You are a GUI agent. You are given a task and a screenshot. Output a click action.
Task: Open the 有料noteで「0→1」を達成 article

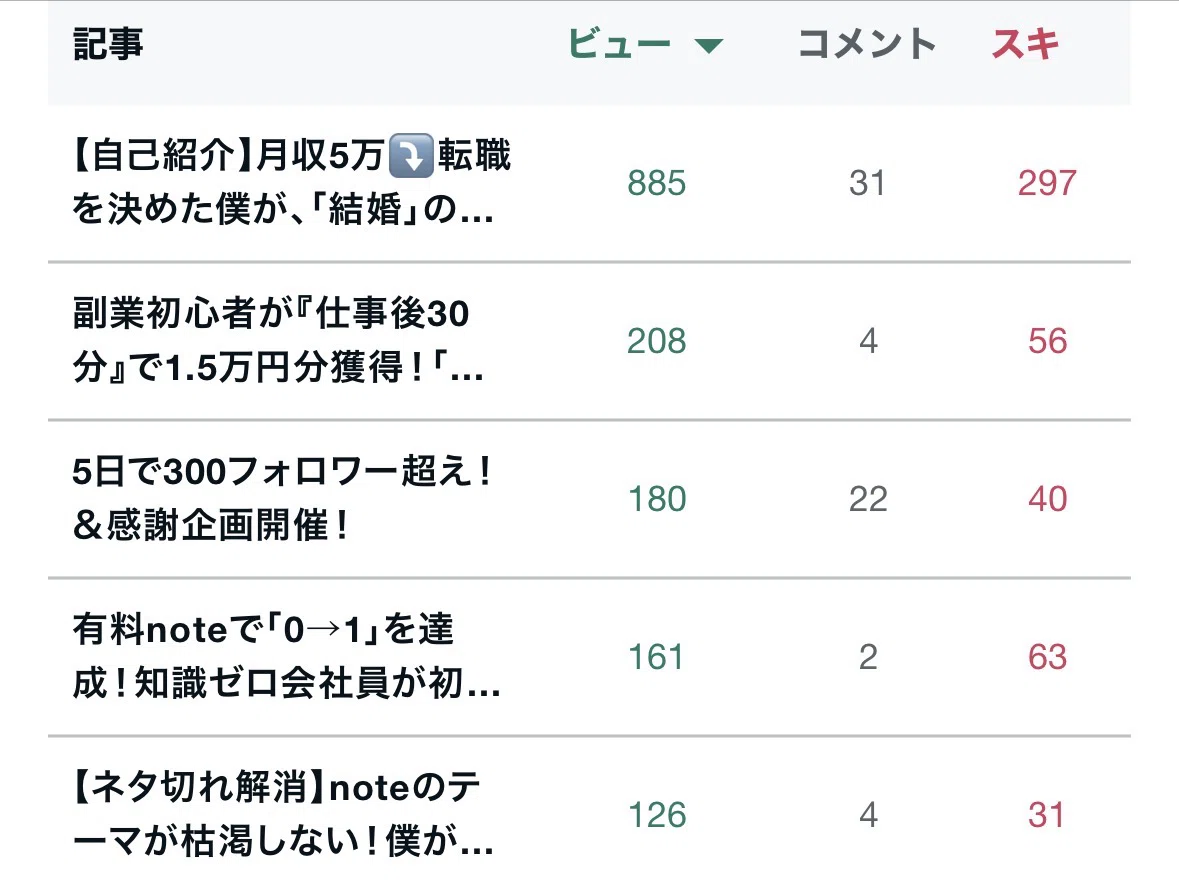pyautogui.click(x=286, y=656)
